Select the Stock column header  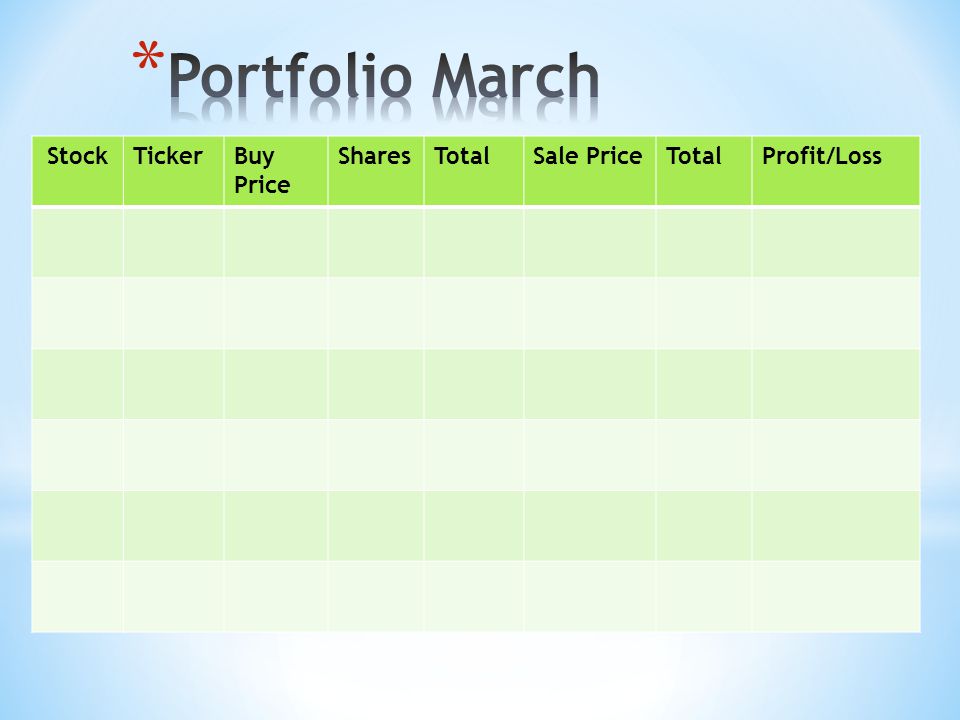tap(77, 171)
